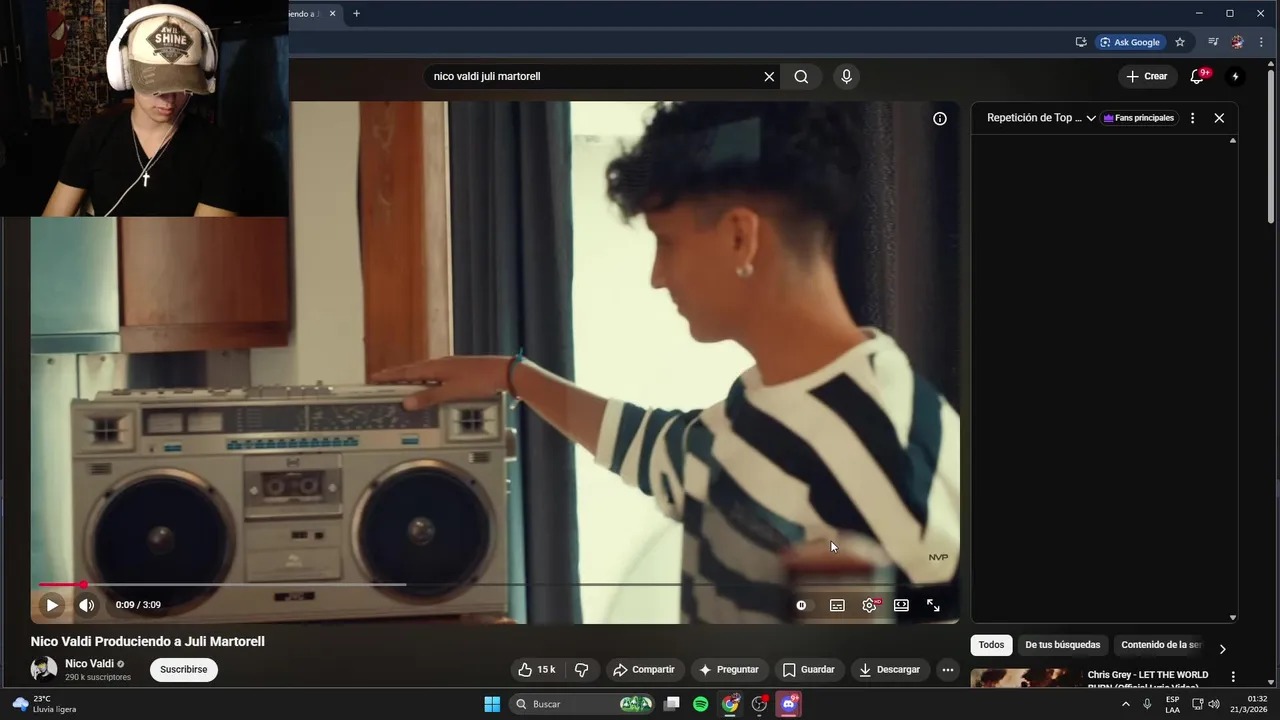1280x720 pixels.
Task: Subscribe with the Suscribirse button
Action: tap(184, 670)
